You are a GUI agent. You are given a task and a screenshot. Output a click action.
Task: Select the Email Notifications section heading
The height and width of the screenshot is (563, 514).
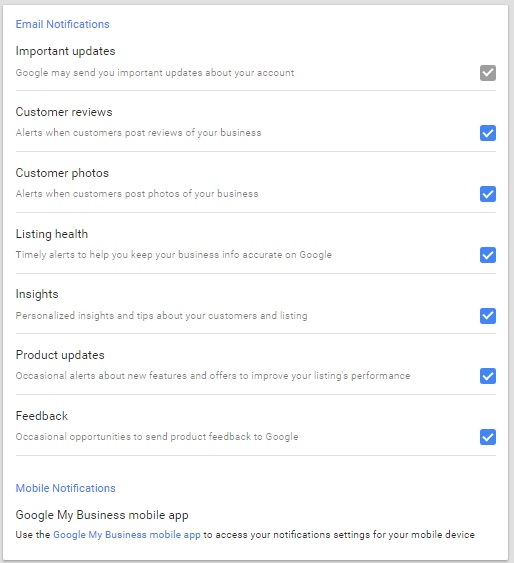pos(62,24)
